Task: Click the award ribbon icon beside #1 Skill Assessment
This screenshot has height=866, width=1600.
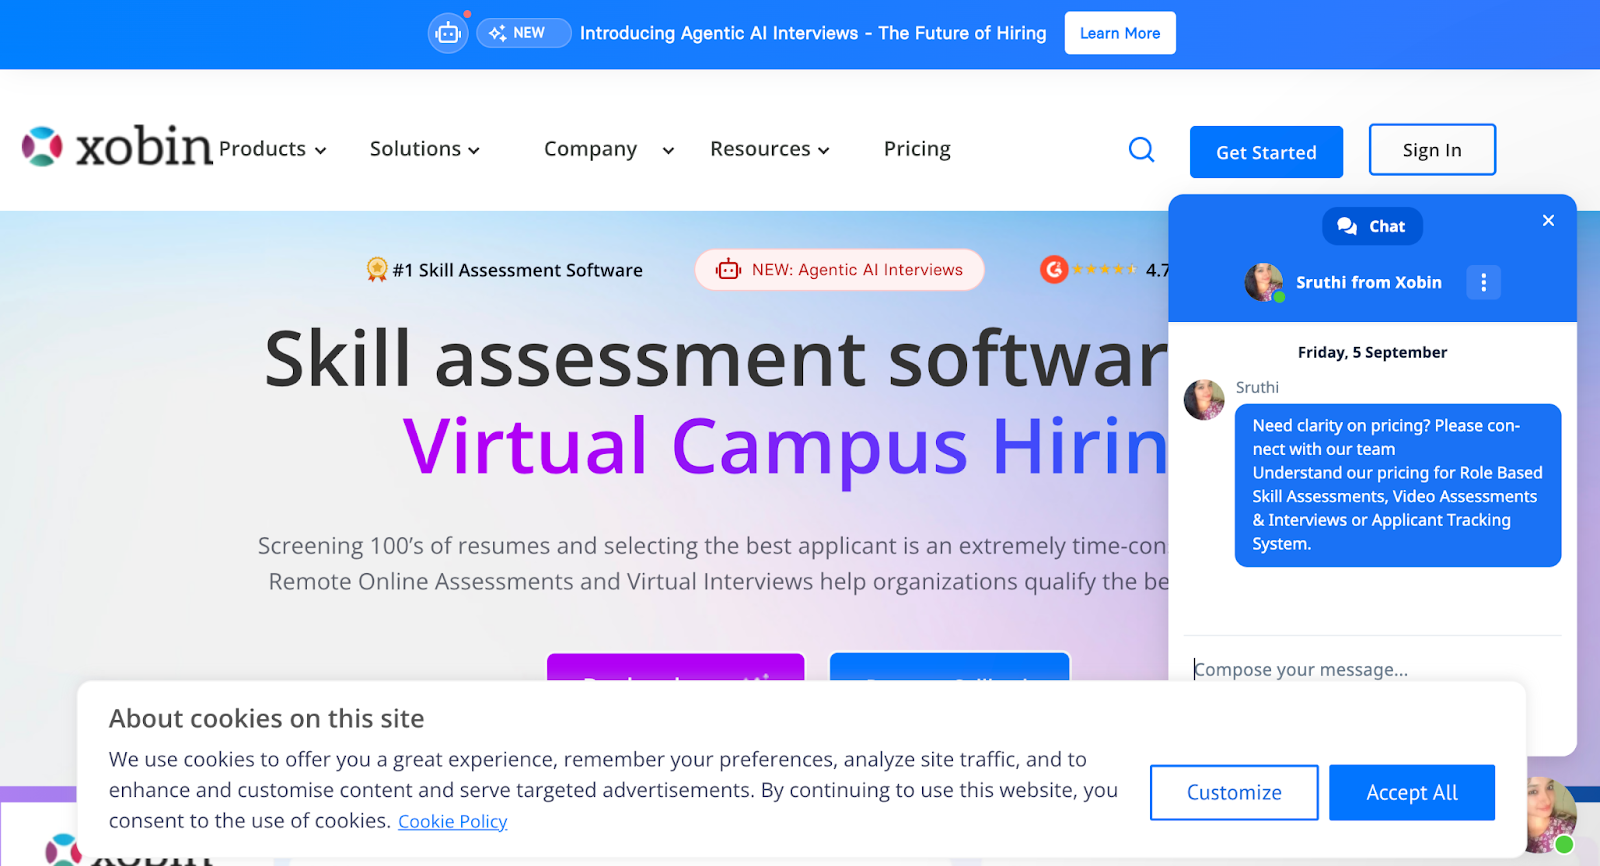Action: (377, 269)
